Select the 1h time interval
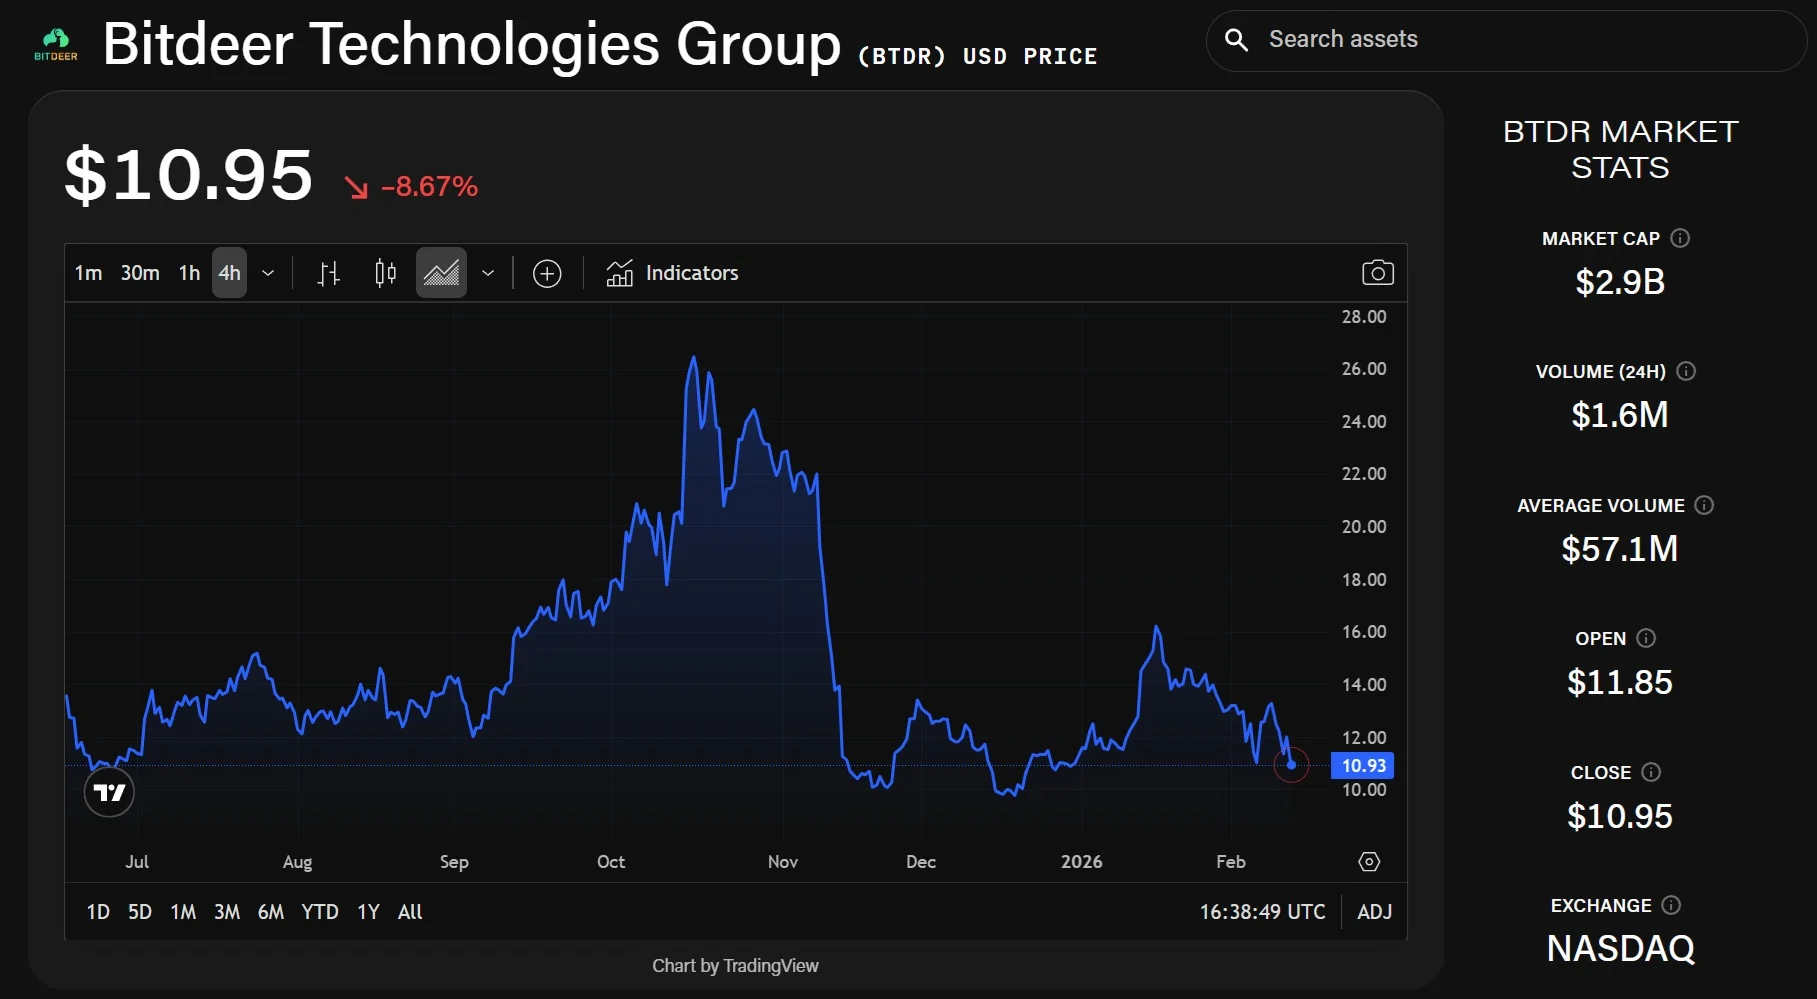1817x999 pixels. pyautogui.click(x=189, y=273)
